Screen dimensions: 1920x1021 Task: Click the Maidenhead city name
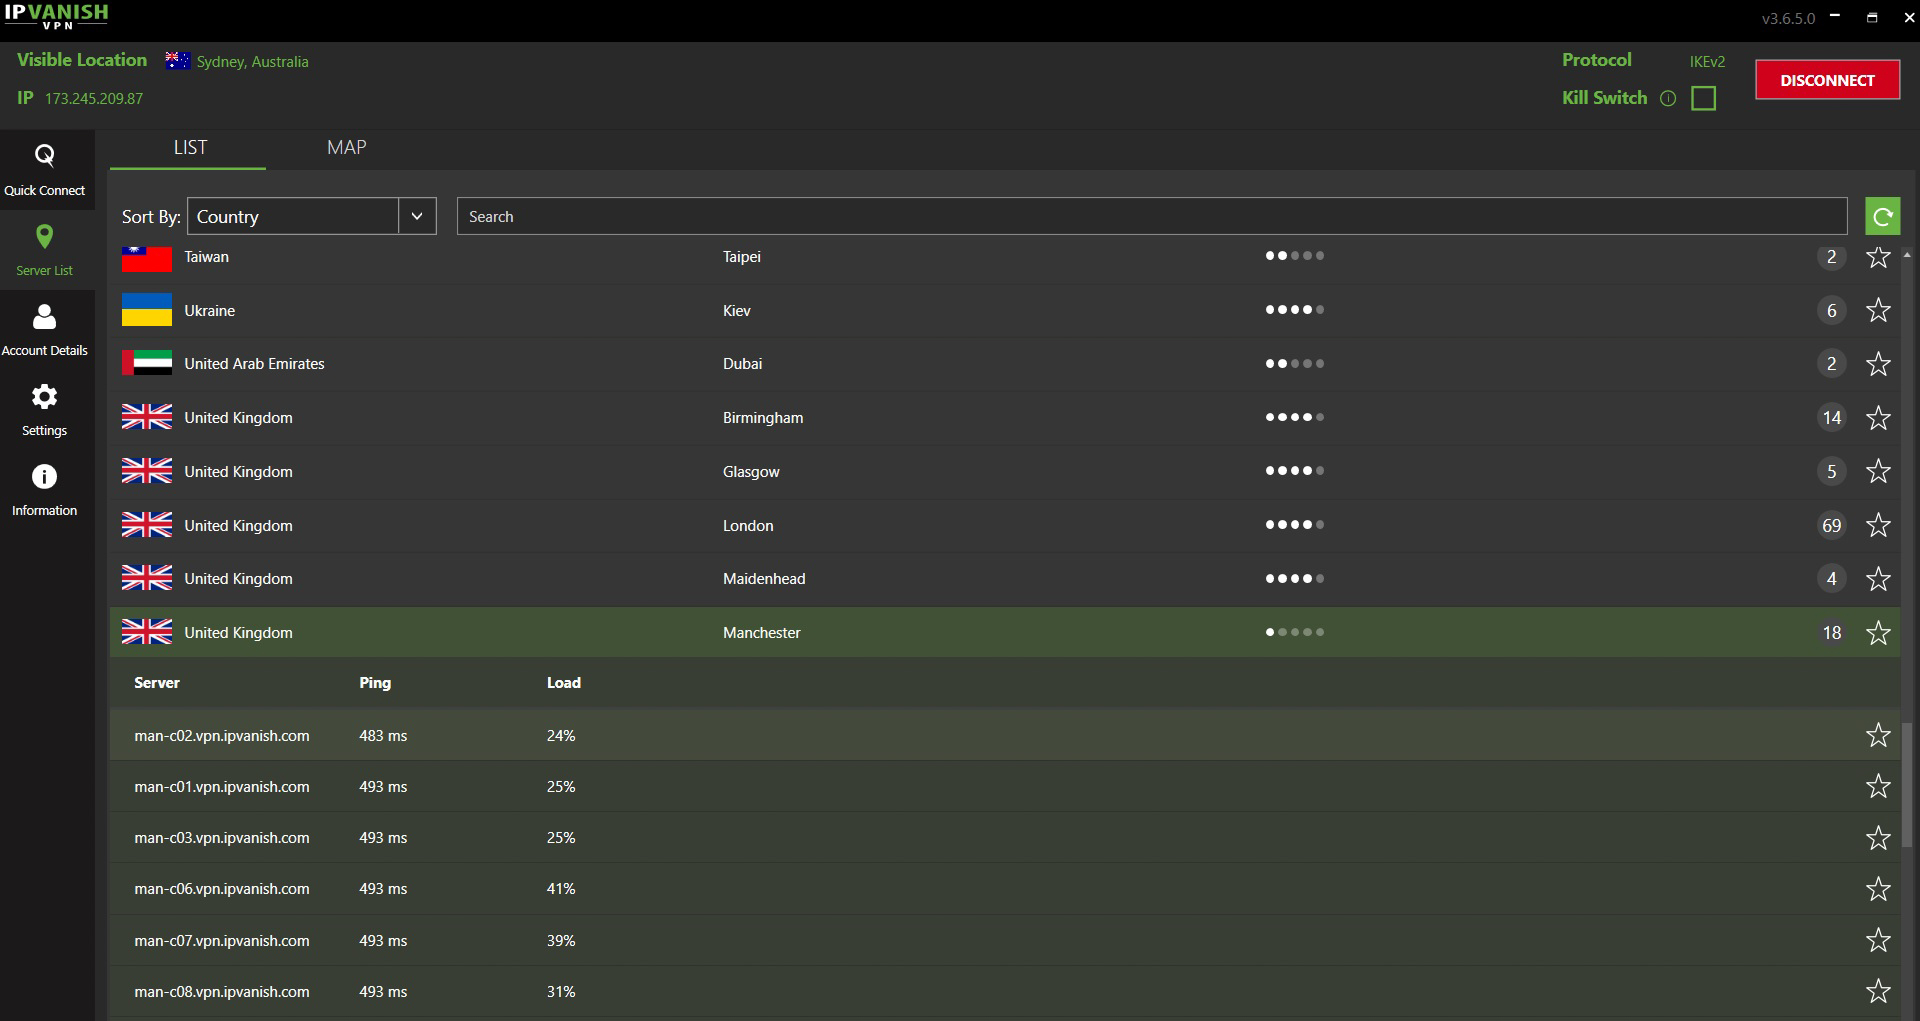tap(764, 579)
